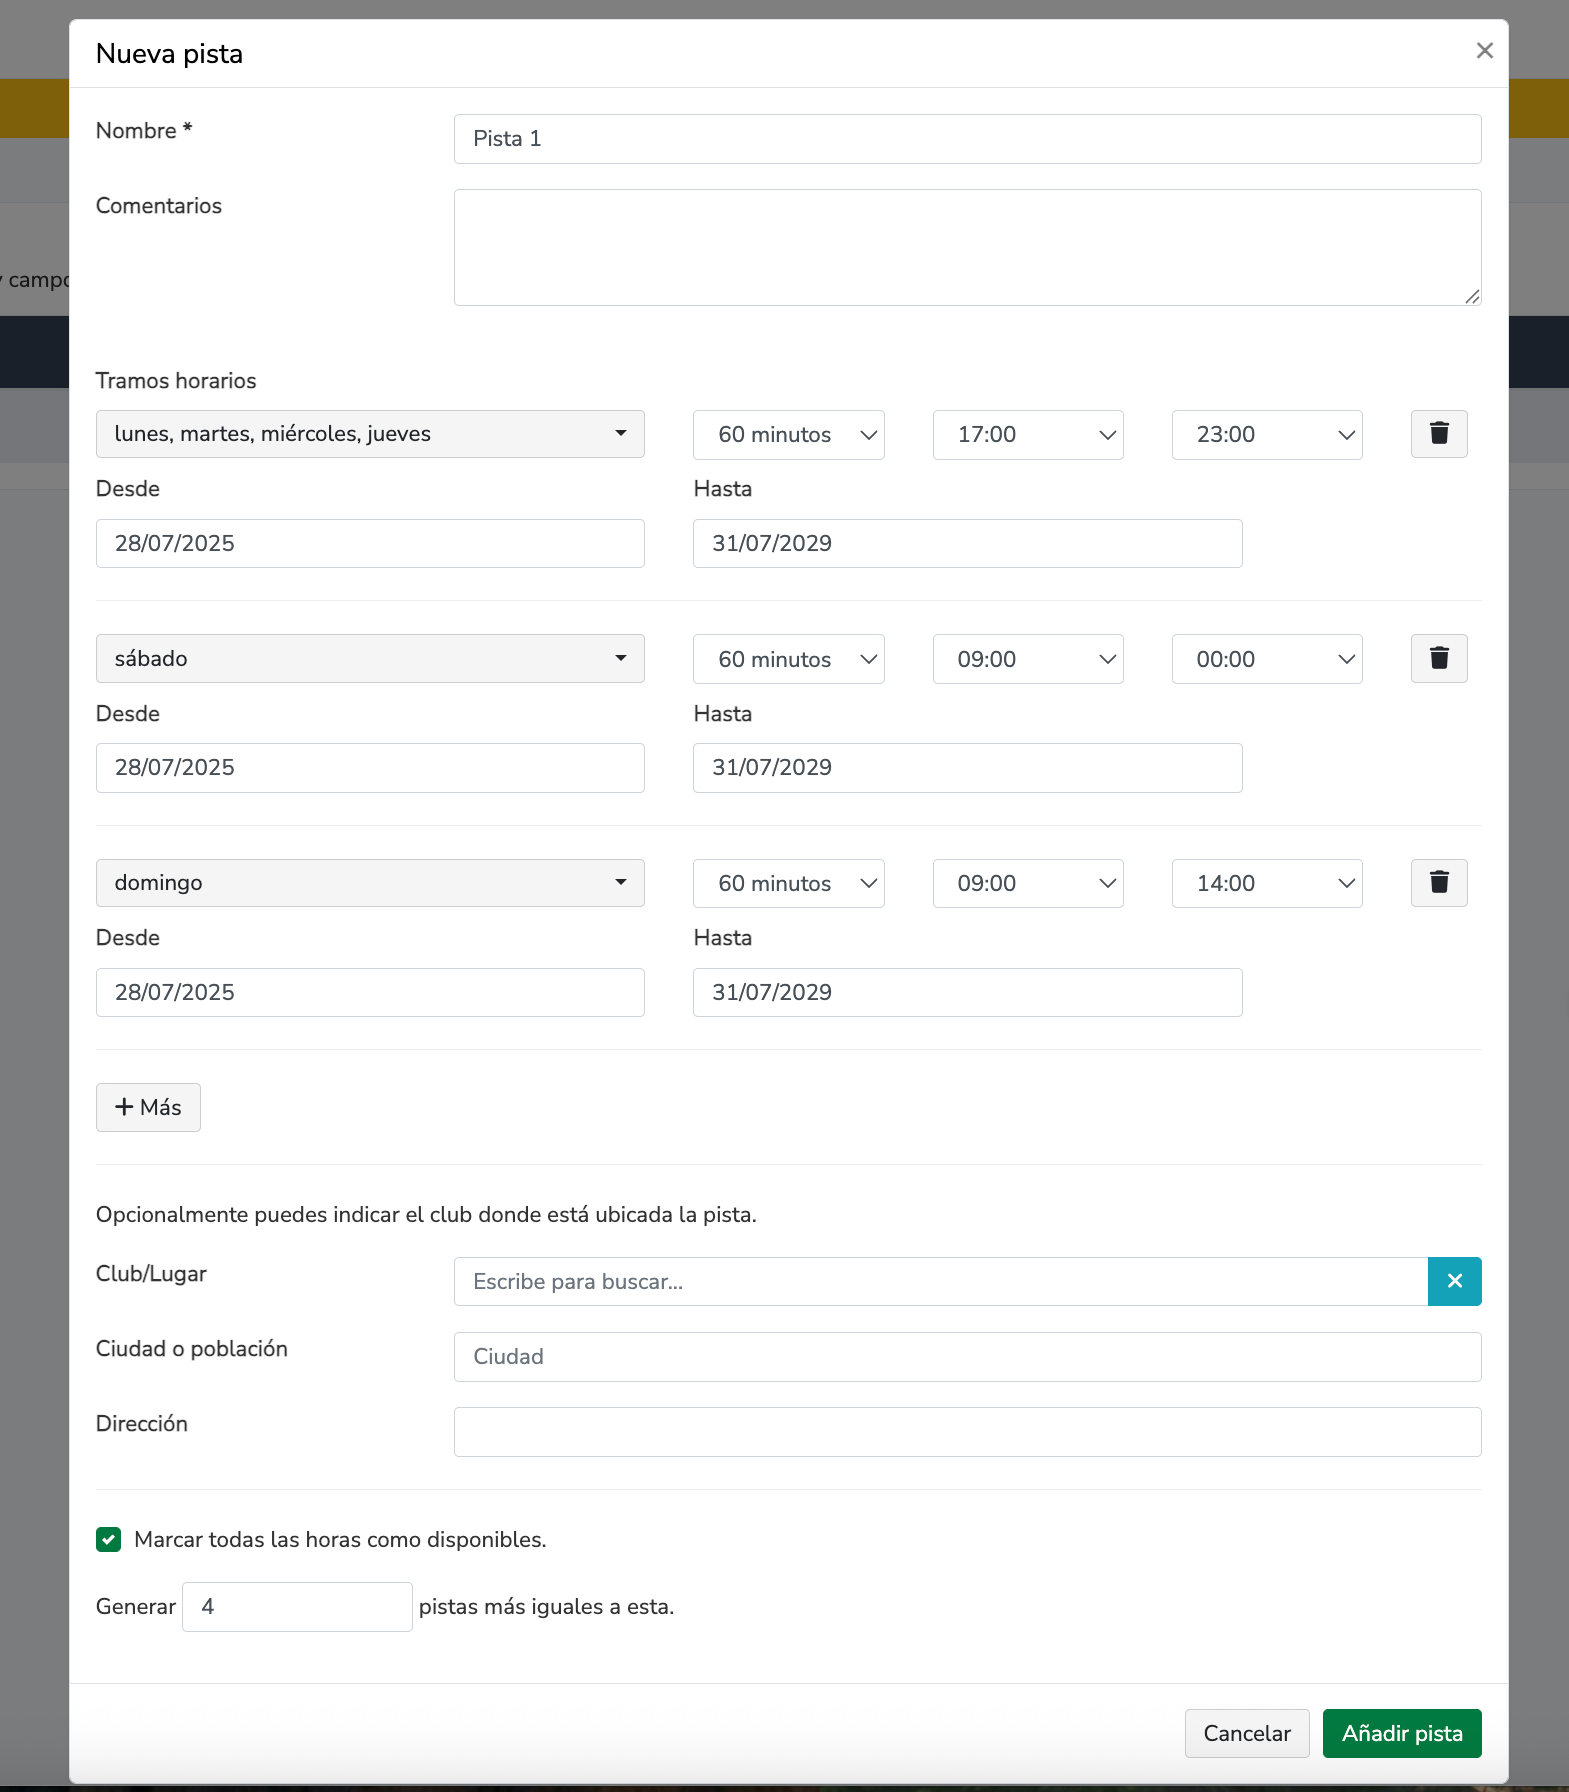The image size is (1569, 1792).
Task: Change the 23:00 end time dropdown
Action: pyautogui.click(x=1266, y=435)
